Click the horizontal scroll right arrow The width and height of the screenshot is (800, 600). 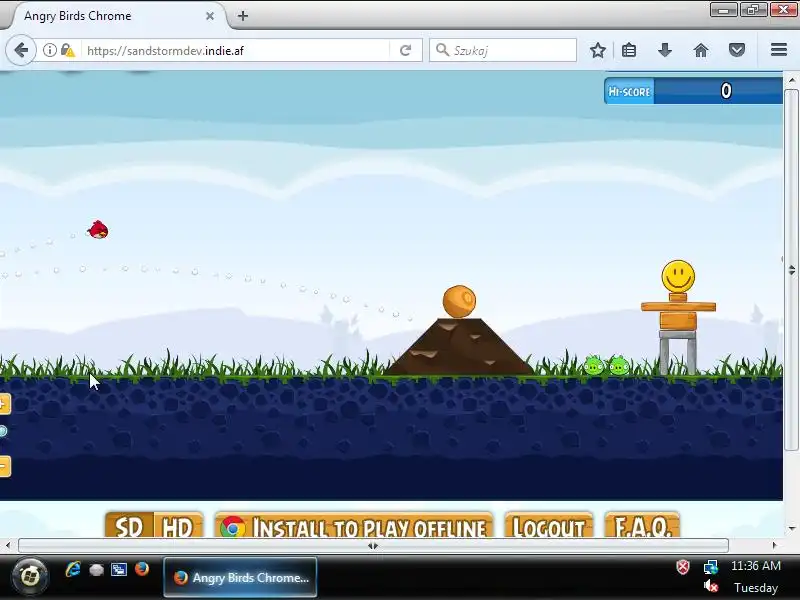coord(775,545)
